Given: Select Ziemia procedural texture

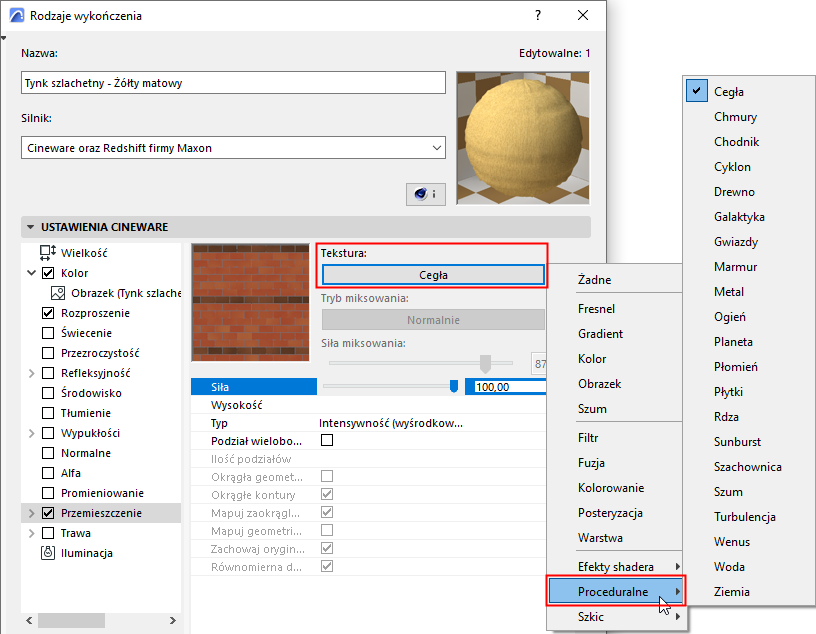Looking at the screenshot, I should (732, 591).
